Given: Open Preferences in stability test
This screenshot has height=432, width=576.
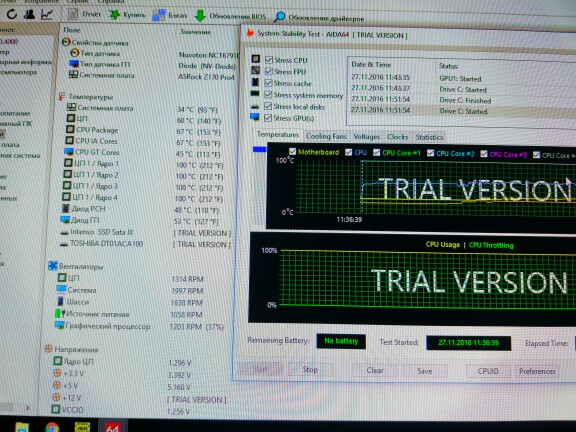Looking at the screenshot, I should click(x=537, y=371).
